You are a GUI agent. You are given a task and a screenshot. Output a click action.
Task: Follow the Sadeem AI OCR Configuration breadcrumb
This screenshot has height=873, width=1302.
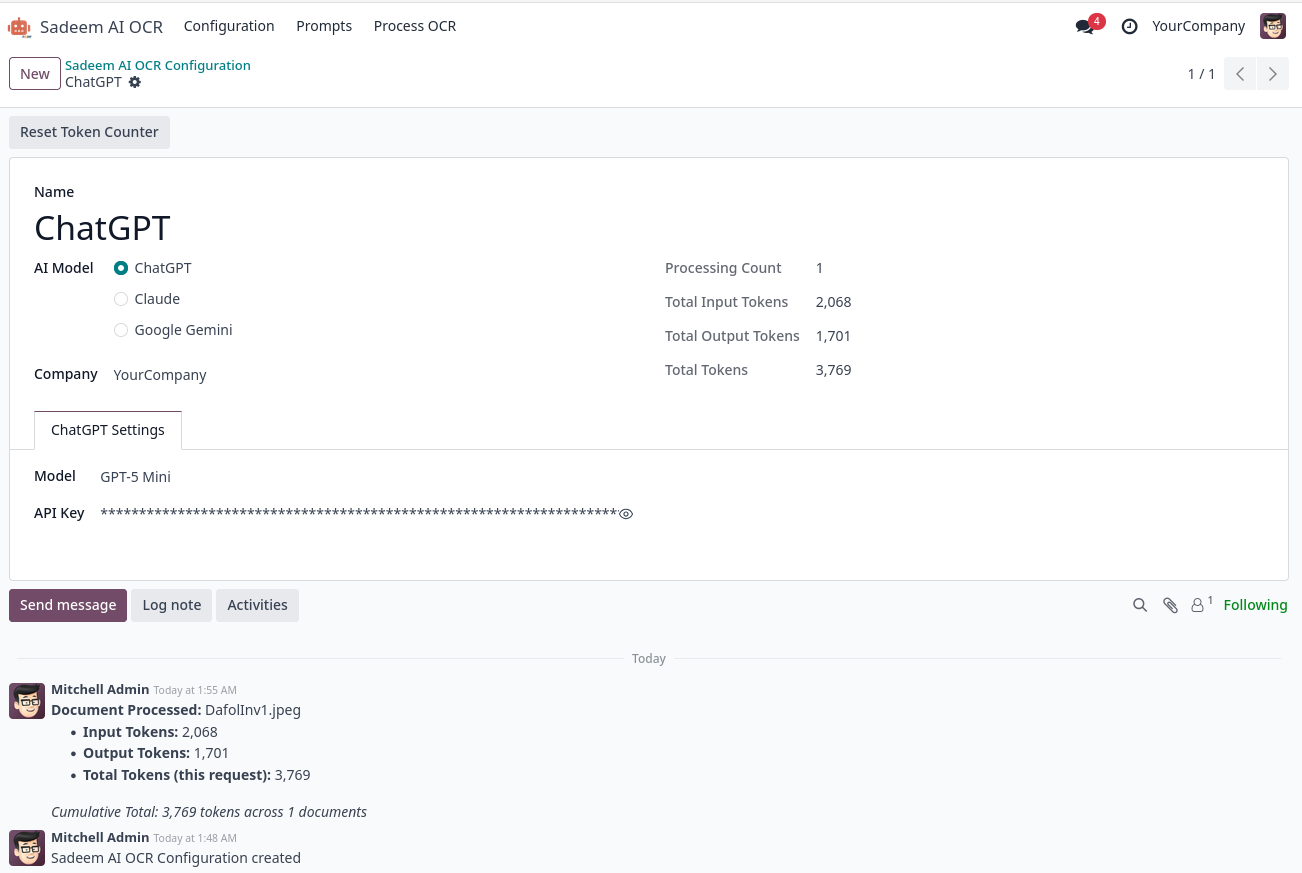coord(158,65)
